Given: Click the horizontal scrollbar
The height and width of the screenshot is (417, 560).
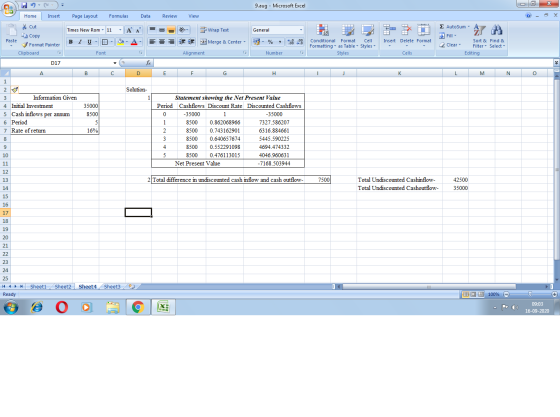Looking at the screenshot, I should [429, 286].
